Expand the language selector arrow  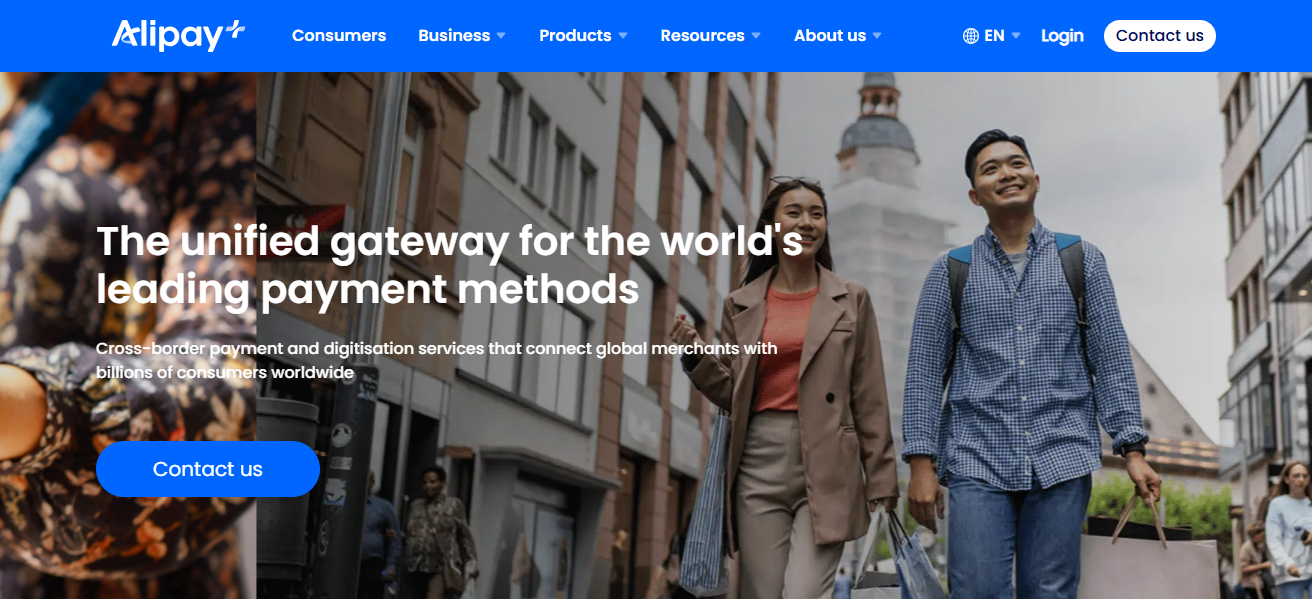pos(1016,36)
